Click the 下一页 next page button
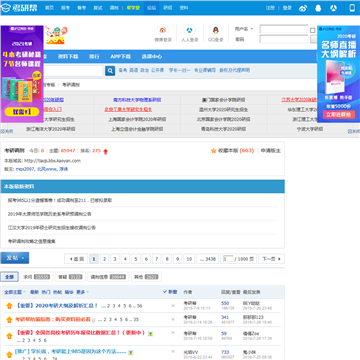The height and width of the screenshot is (360, 360). pos(272,259)
